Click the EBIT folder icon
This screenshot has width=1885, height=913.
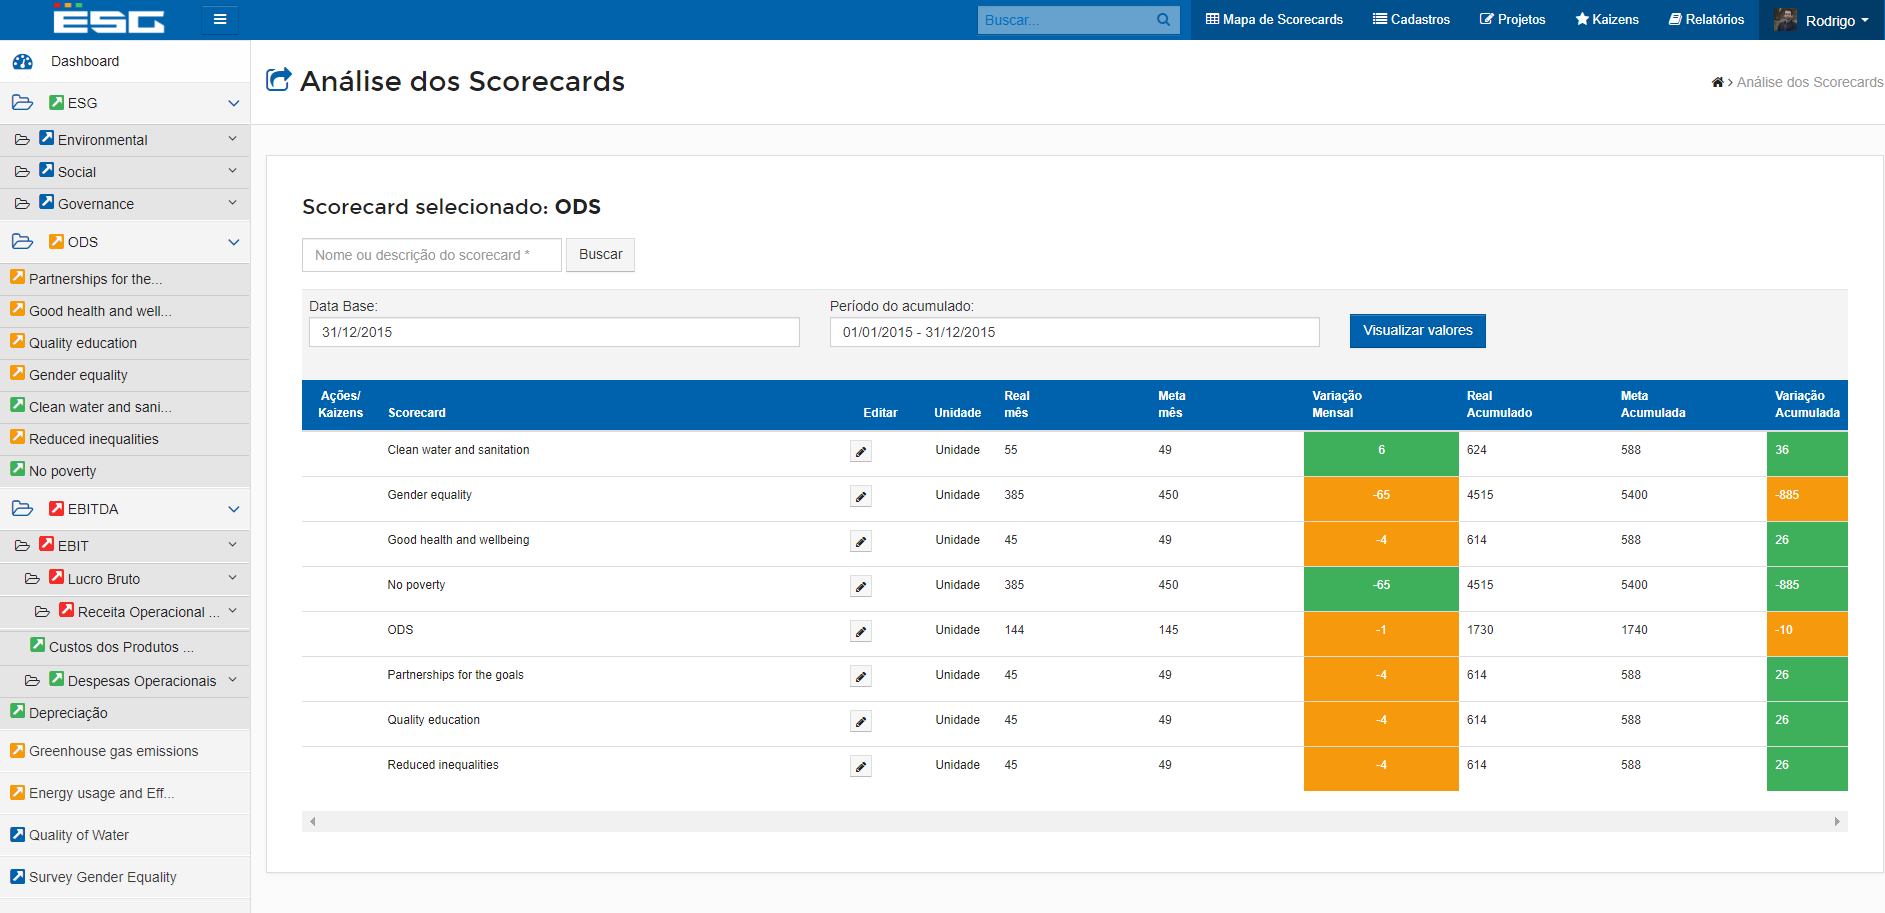pos(22,546)
